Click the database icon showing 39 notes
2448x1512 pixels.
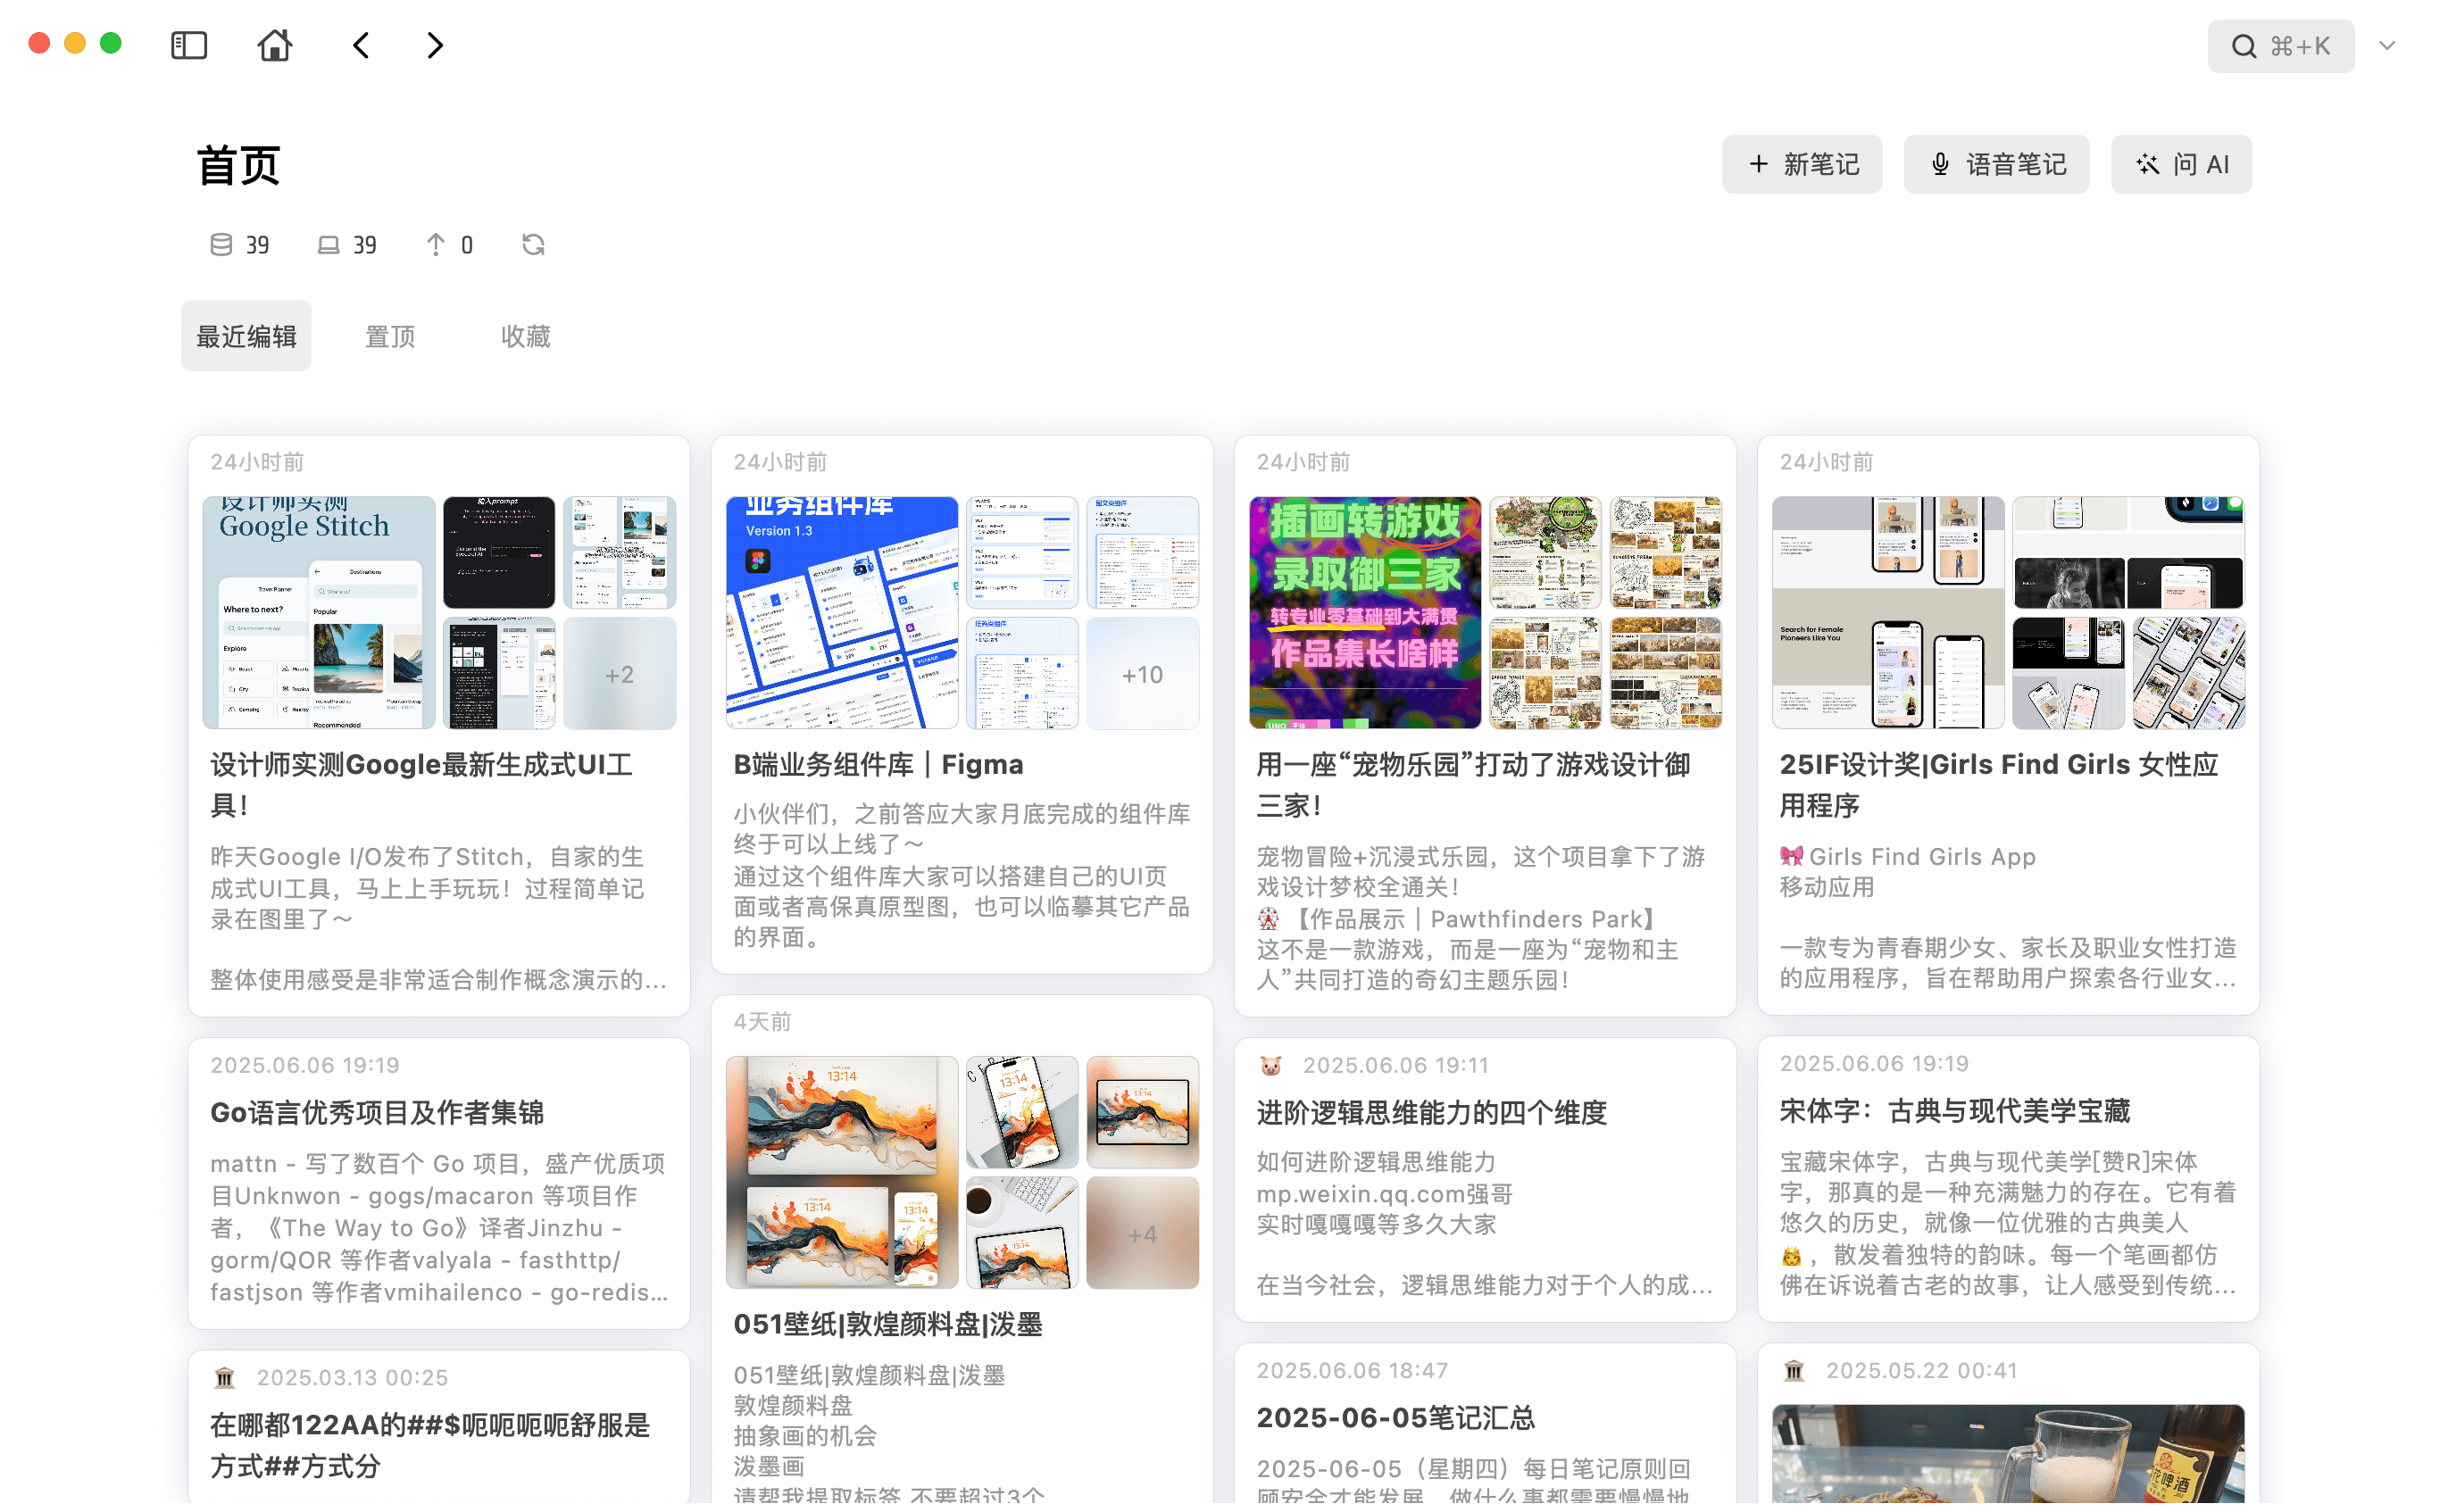pos(222,244)
